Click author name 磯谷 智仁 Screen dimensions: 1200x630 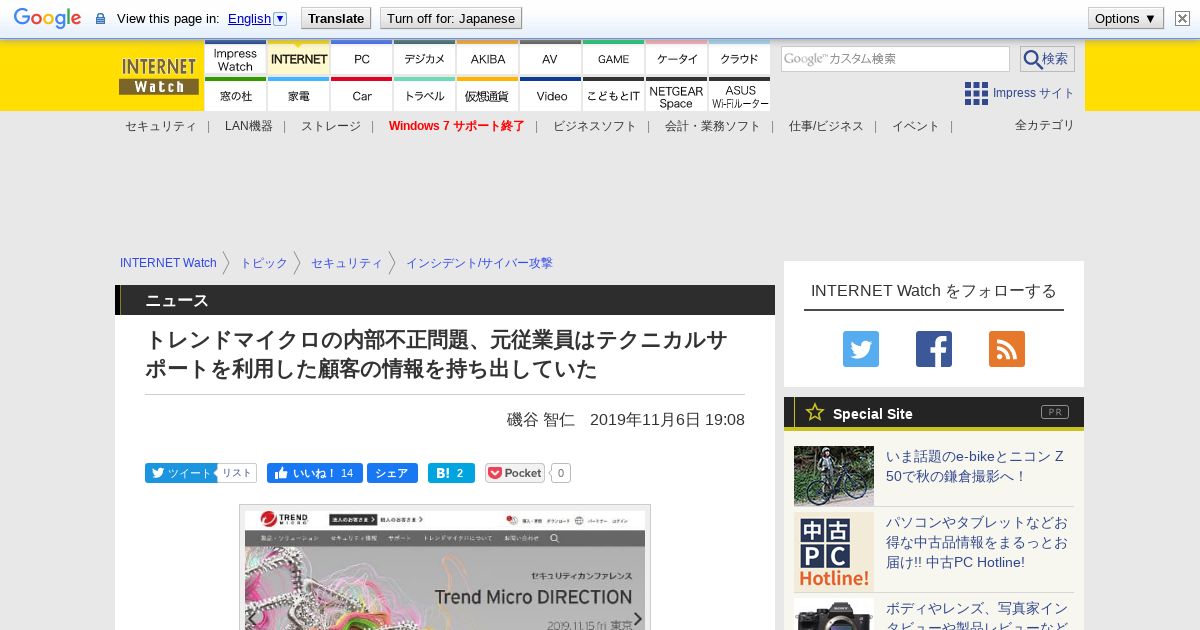coord(541,420)
